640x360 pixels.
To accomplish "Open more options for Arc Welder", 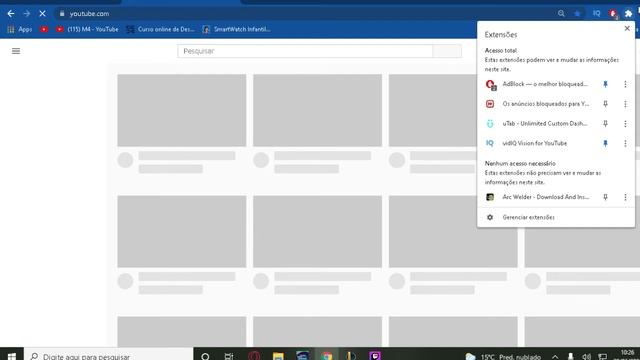I will point(625,197).
